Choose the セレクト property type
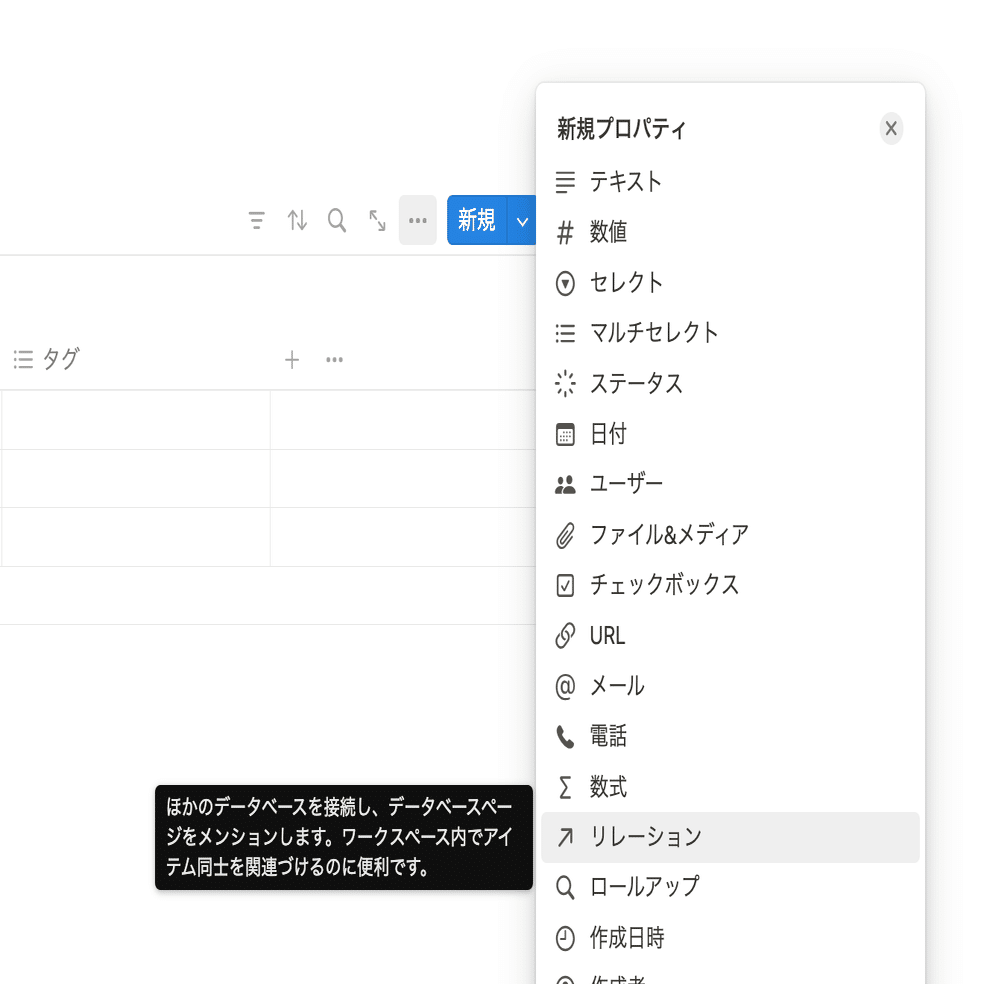 [x=730, y=282]
